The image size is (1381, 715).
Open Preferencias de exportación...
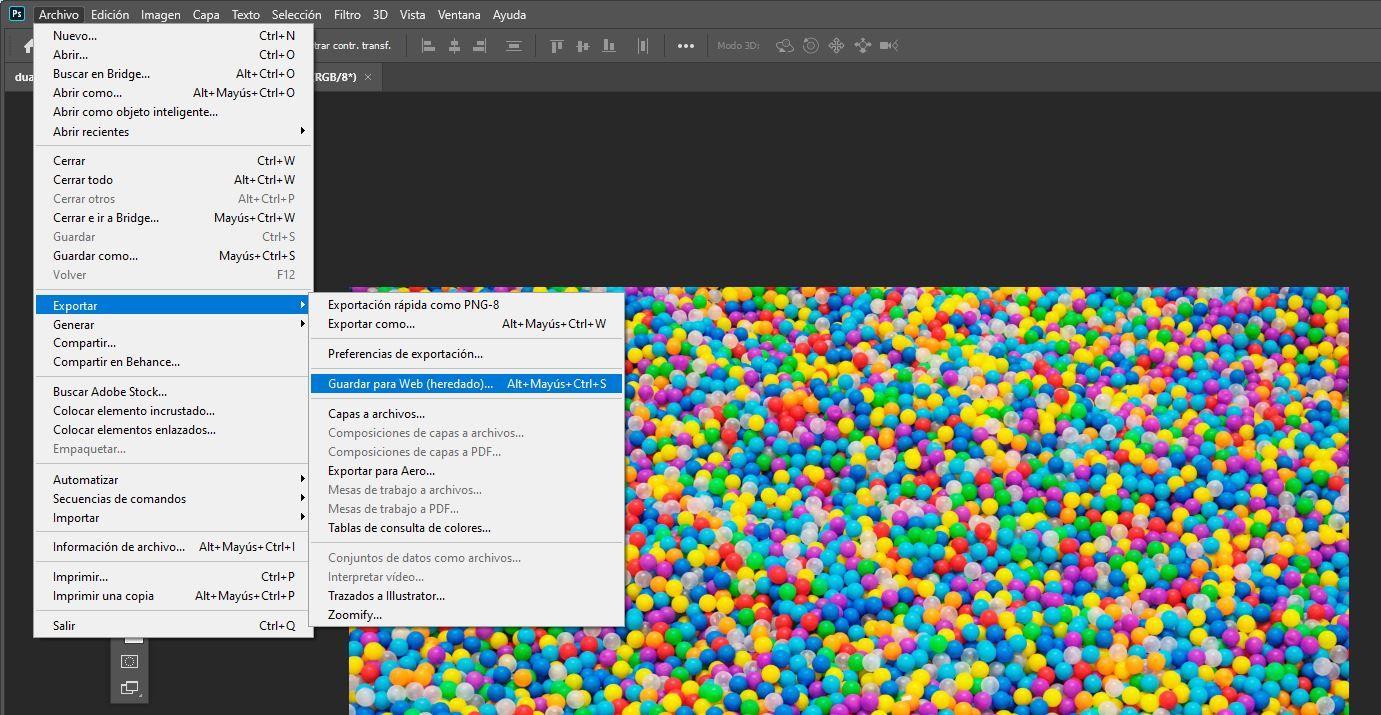click(467, 354)
